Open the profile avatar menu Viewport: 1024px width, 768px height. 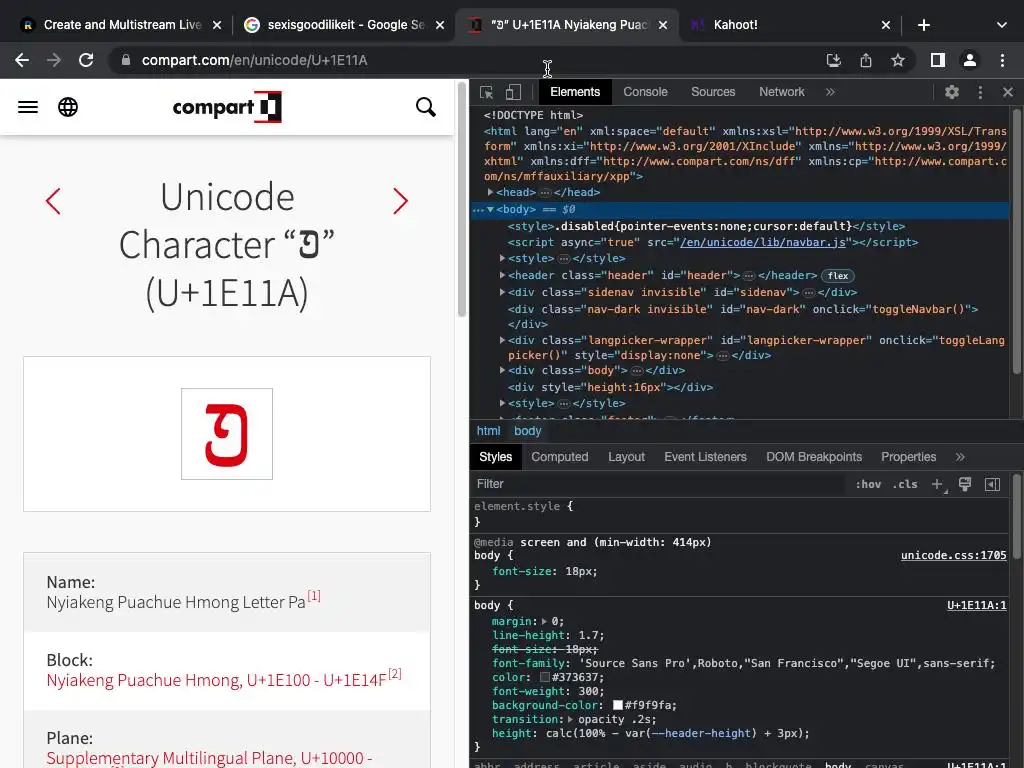pos(970,60)
